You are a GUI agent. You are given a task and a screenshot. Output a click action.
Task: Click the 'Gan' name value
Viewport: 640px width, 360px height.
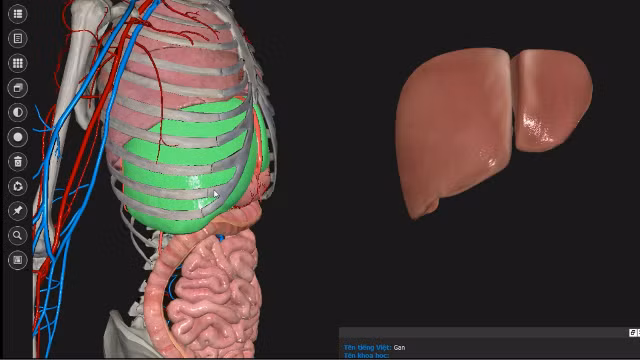coord(399,348)
